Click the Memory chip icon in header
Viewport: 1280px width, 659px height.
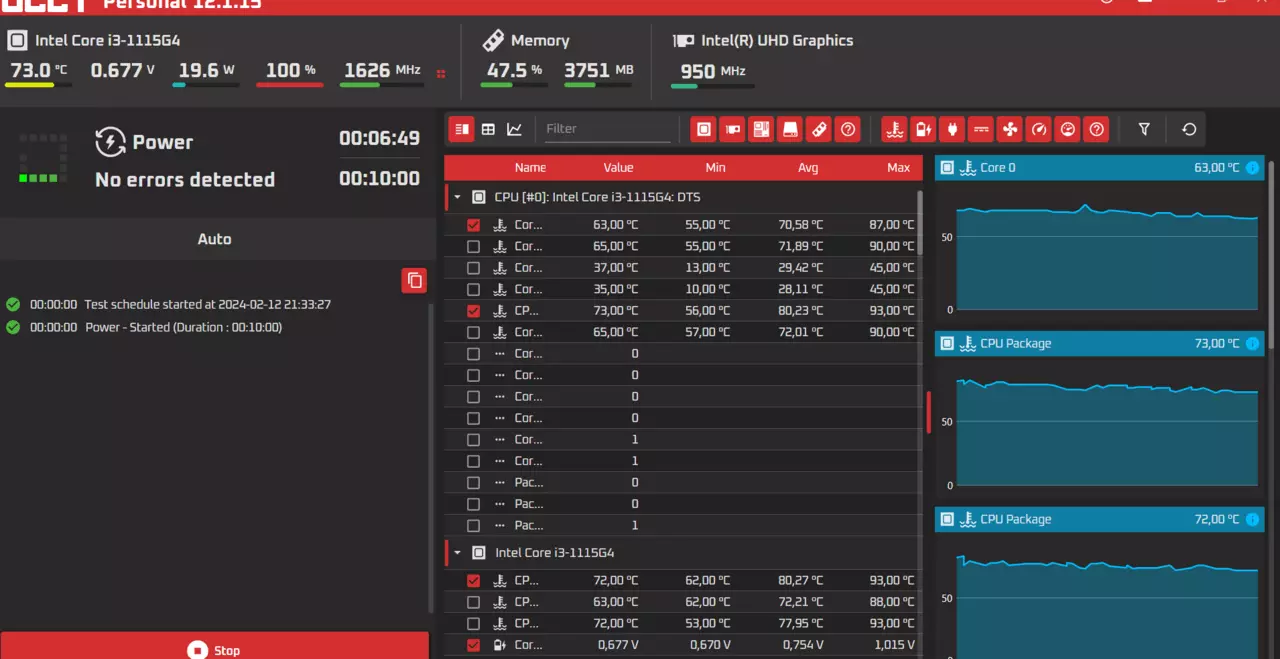pyautogui.click(x=493, y=41)
